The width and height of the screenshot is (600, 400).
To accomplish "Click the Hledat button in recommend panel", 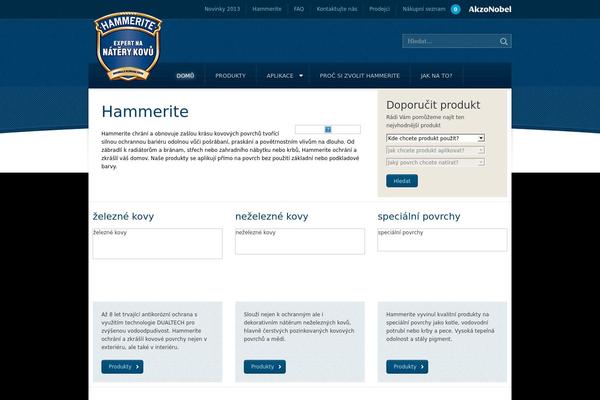I will click(x=402, y=181).
